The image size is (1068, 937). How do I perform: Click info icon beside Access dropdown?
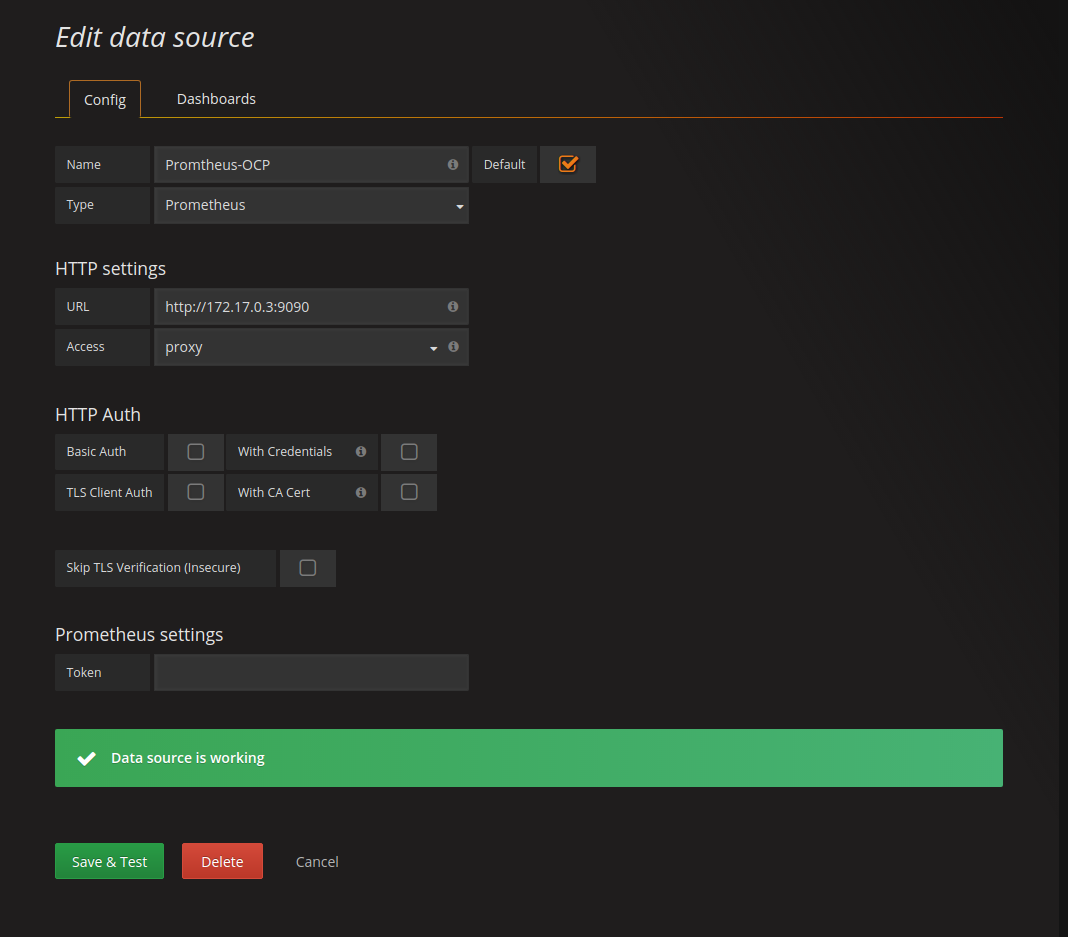[453, 347]
